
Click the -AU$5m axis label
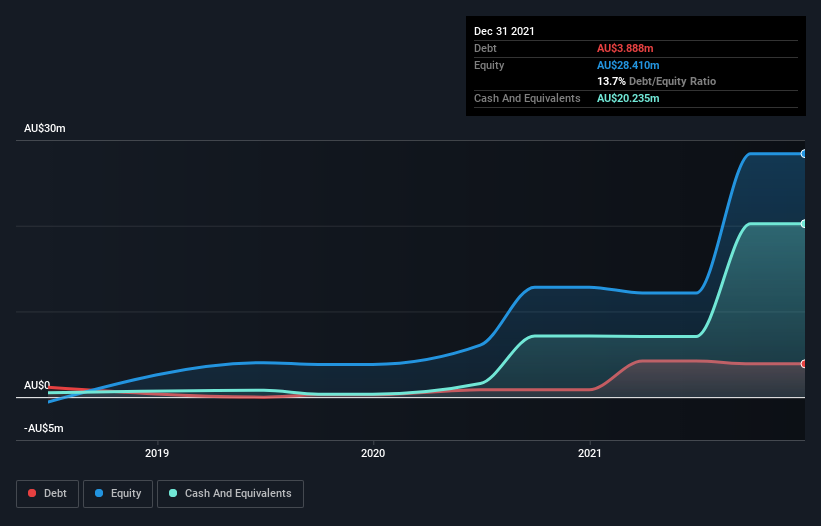[43, 428]
